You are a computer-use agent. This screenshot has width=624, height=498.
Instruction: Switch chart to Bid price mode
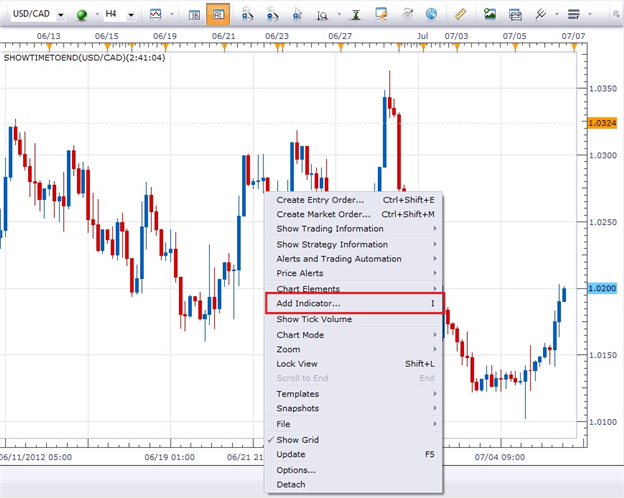click(x=194, y=15)
